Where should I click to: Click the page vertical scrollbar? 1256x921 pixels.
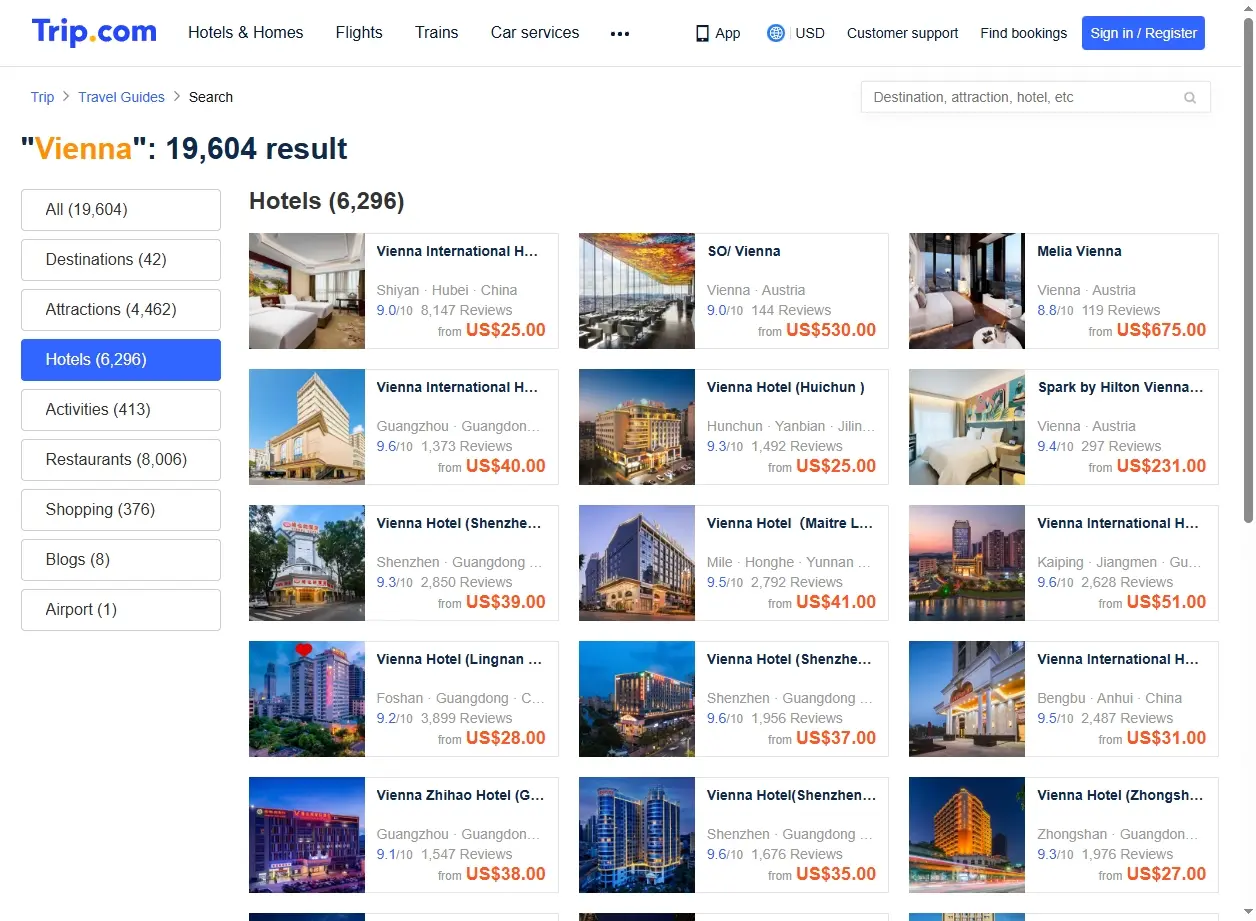(1248, 270)
